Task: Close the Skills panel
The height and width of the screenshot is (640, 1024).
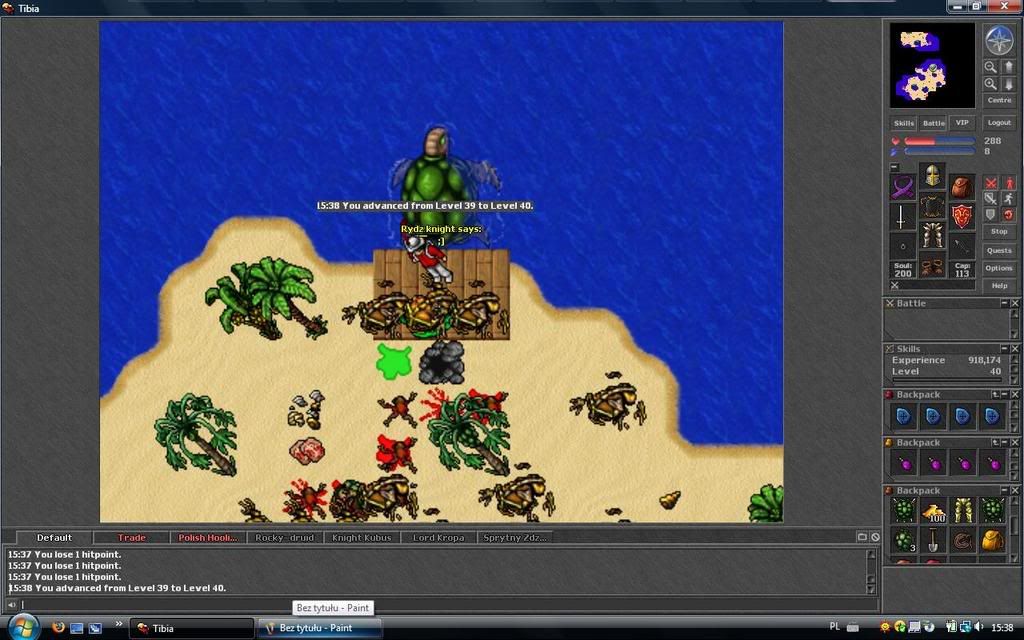Action: [1015, 349]
